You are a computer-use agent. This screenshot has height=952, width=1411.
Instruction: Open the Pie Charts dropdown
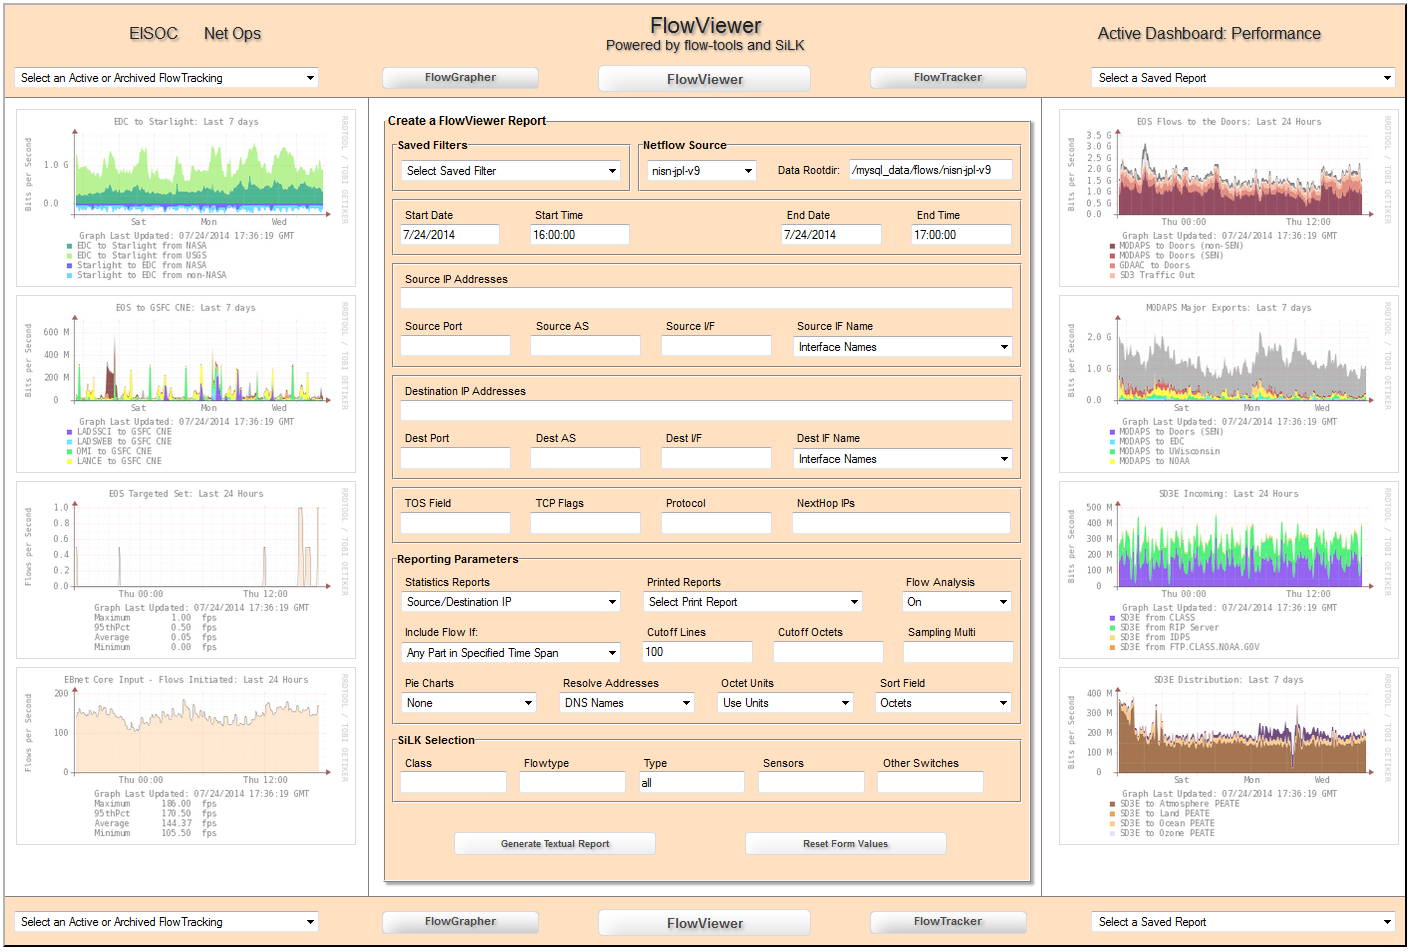click(468, 703)
